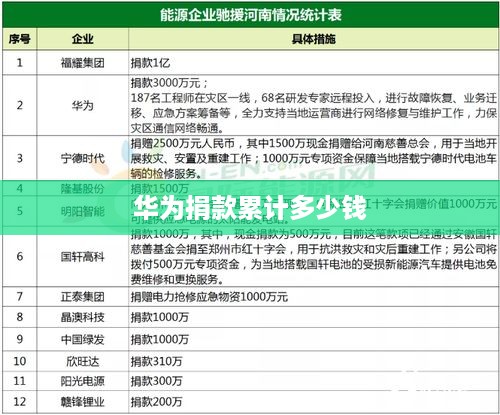Click serial number 1 beside 福耀集团
The width and height of the screenshot is (500, 415).
19,63
